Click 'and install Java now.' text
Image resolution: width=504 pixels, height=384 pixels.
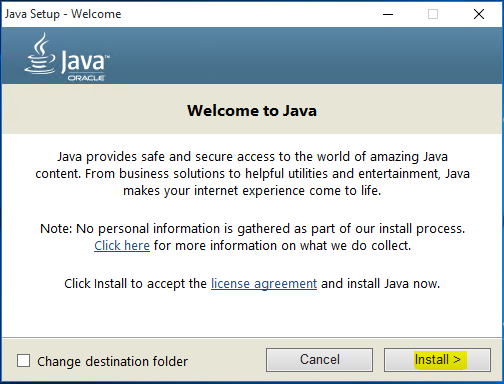(x=380, y=284)
